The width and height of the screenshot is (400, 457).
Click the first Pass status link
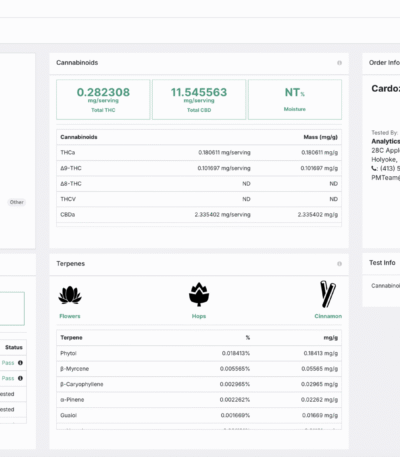click(8, 363)
